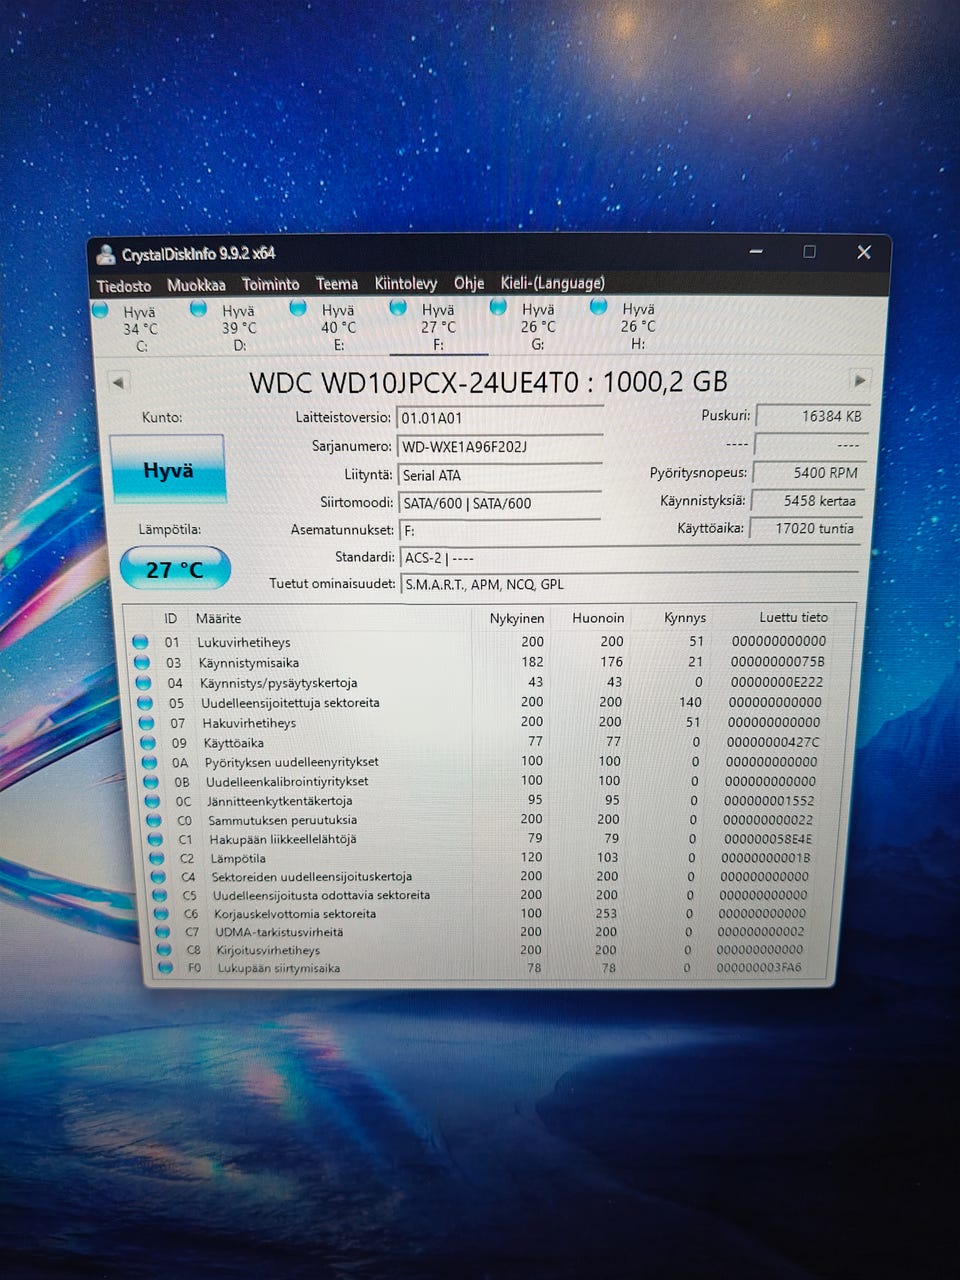Click the status dot for attribute 09 Käyttöaika
The image size is (960, 1280).
148,743
